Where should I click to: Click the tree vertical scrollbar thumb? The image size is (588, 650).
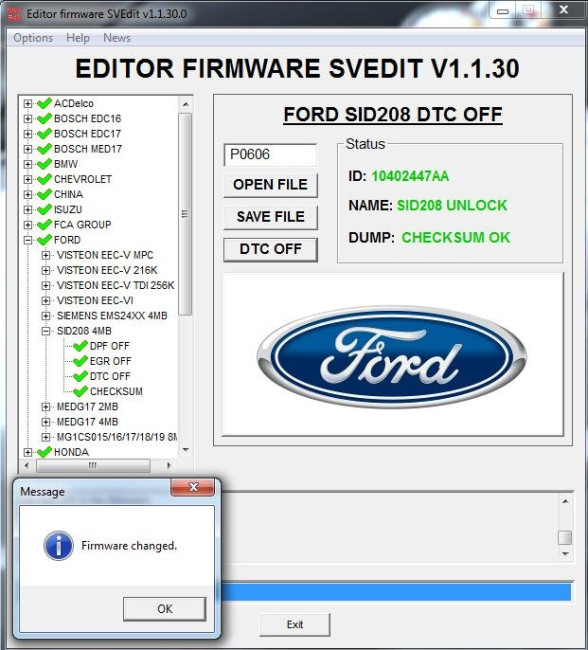[x=185, y=214]
